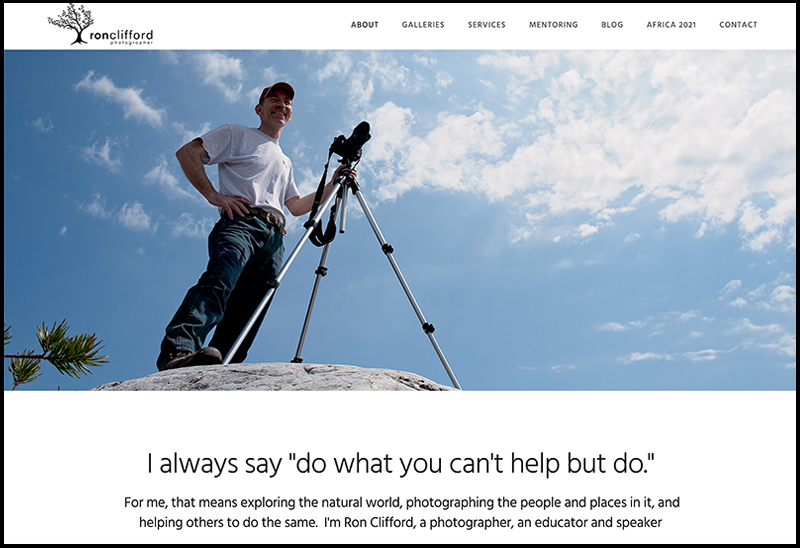Click the heading "do what you can't help but do"
The width and height of the screenshot is (800, 548).
pyautogui.click(x=401, y=464)
